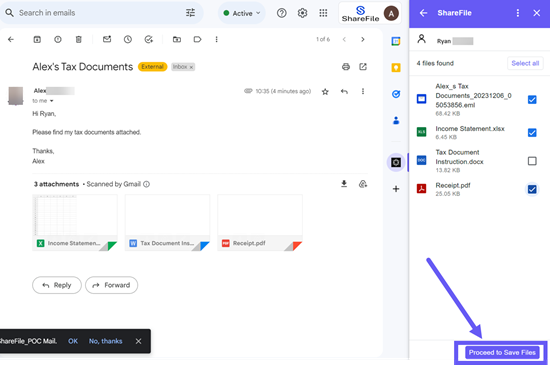The width and height of the screenshot is (550, 365).
Task: Open message more options menu
Action: pos(363,92)
